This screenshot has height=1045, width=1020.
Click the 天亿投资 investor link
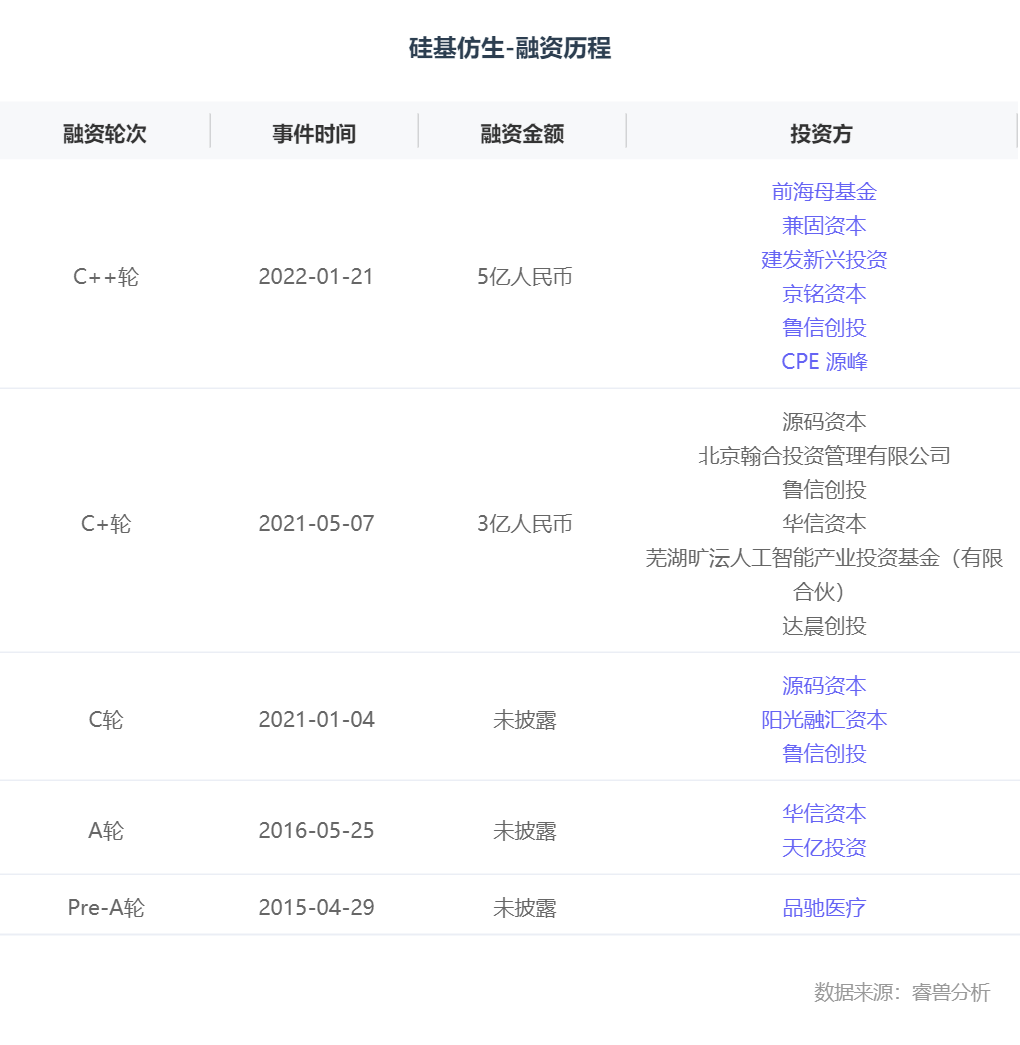pos(824,848)
